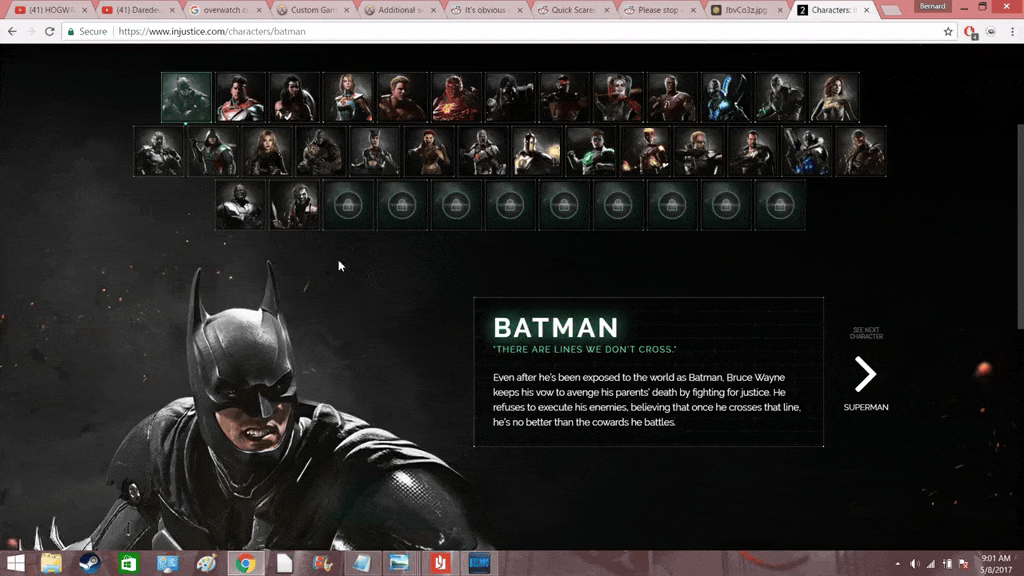Switch to the HOGWARTS YouTube tab
The height and width of the screenshot is (576, 1024).
(x=45, y=10)
